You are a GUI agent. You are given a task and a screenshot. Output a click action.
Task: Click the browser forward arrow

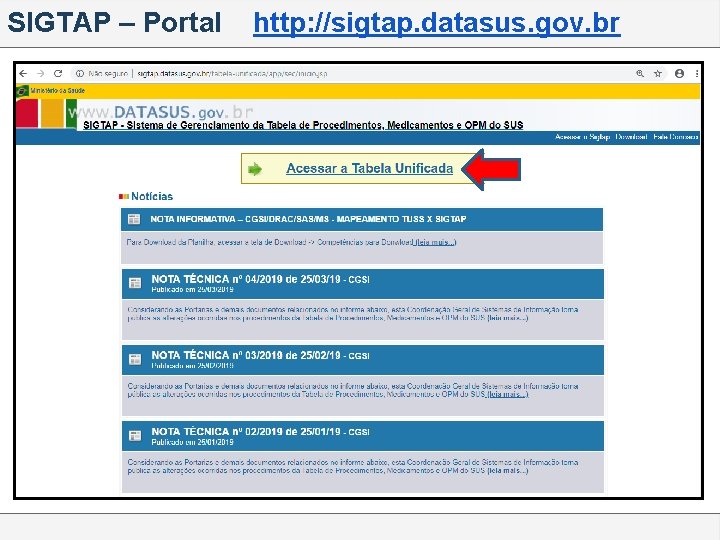pyautogui.click(x=41, y=73)
